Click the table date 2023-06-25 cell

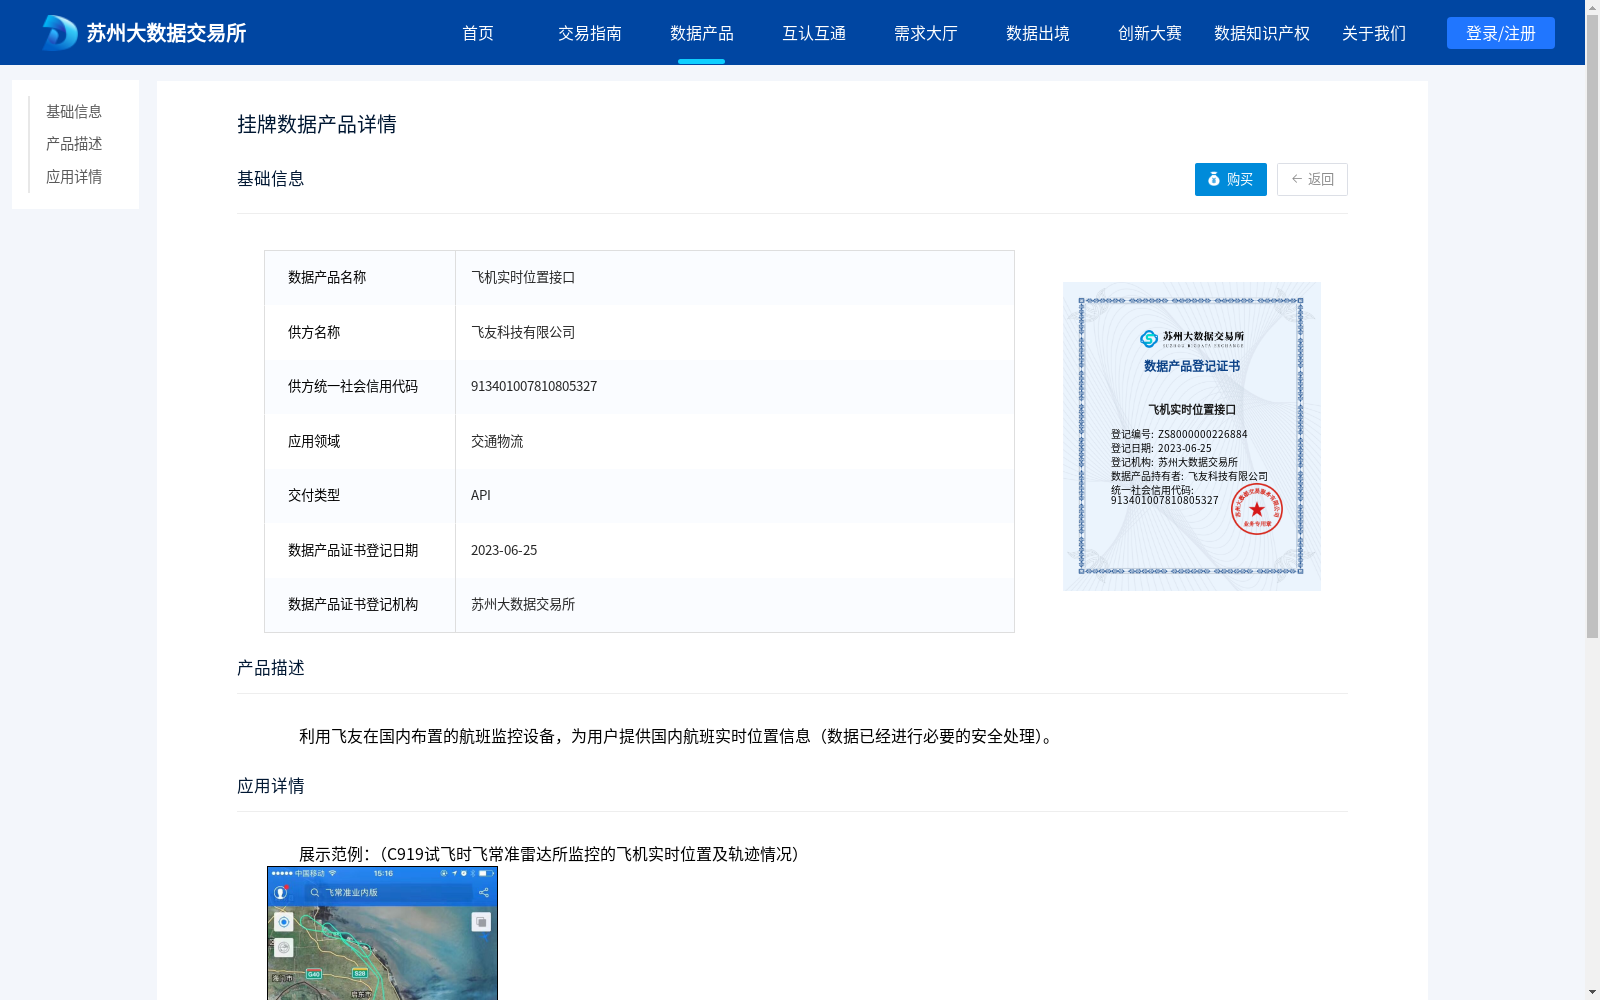click(735, 550)
